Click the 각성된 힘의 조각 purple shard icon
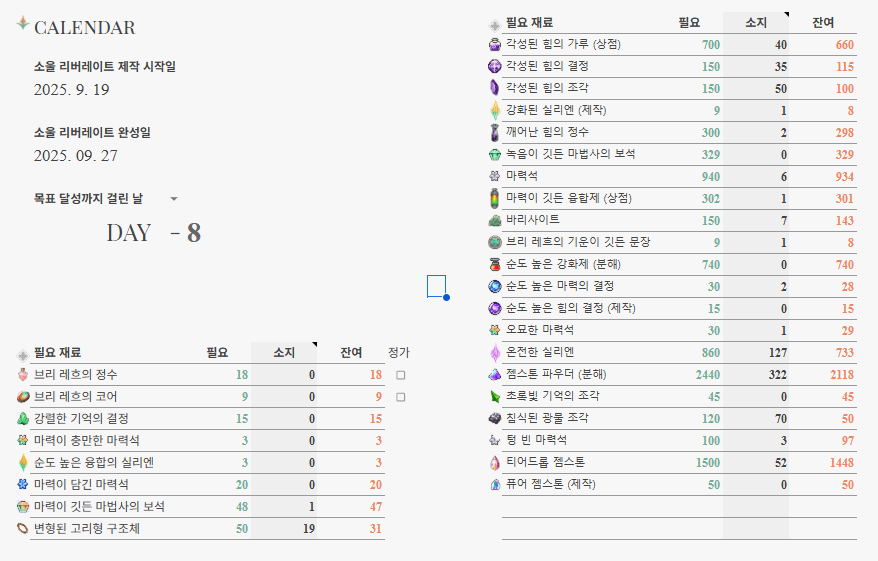 (494, 88)
